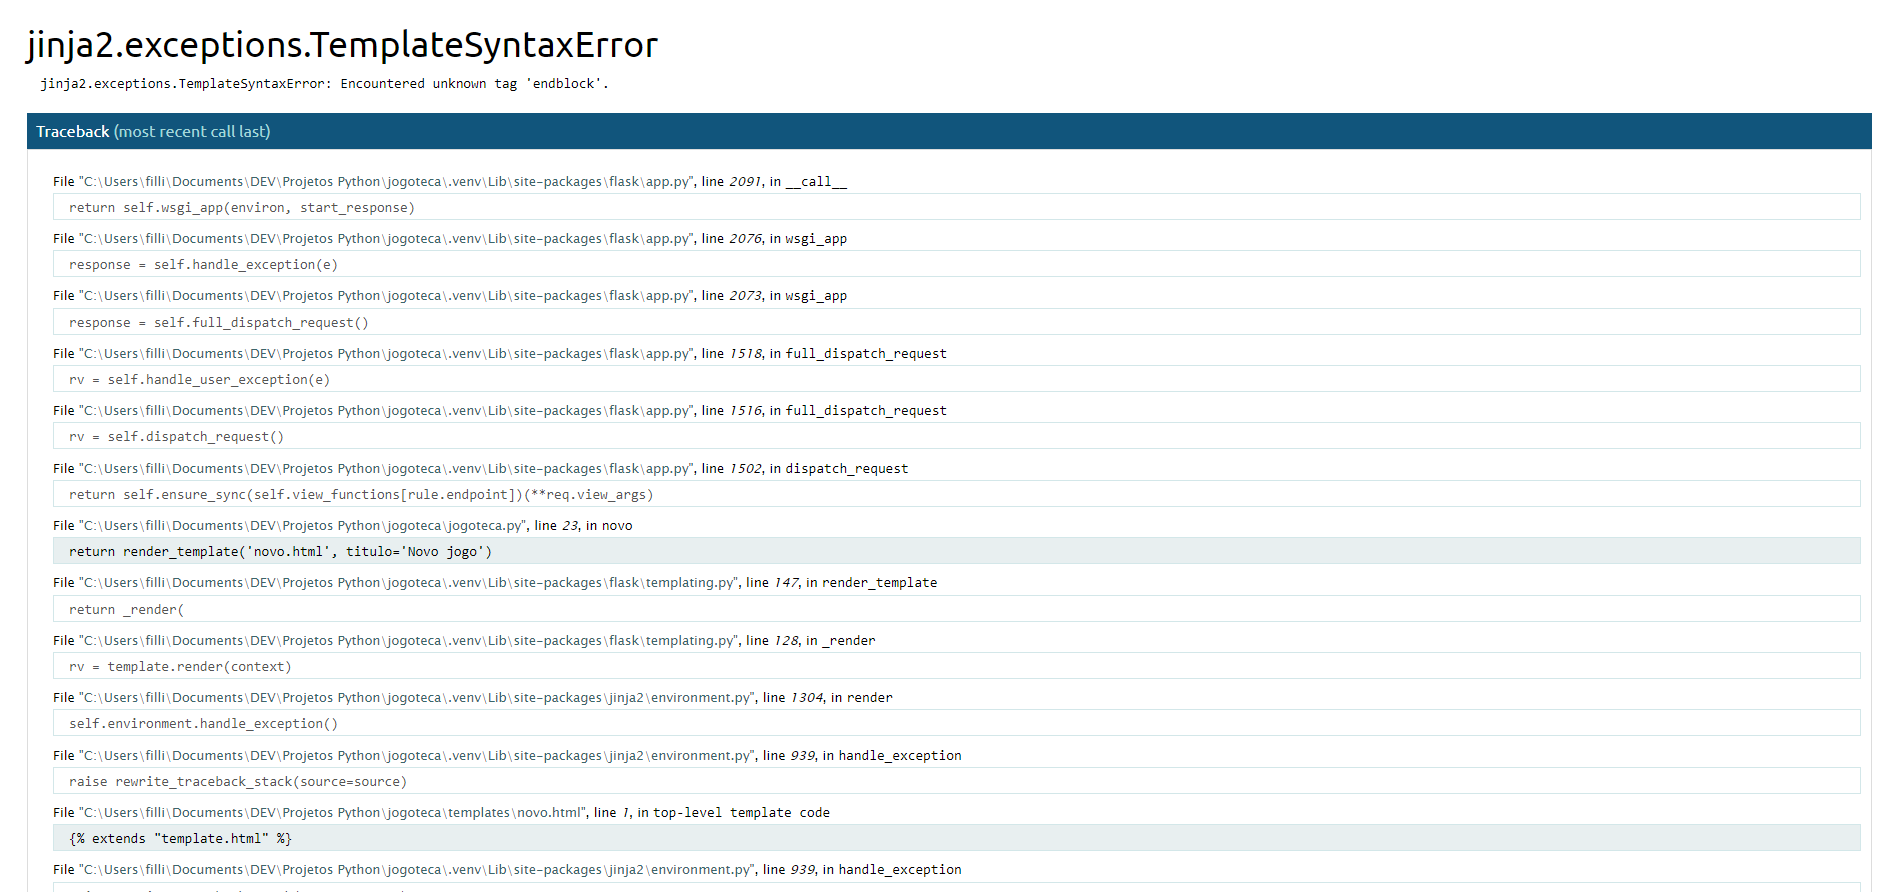The height and width of the screenshot is (892, 1897).
Task: Click frame header line 1502 in dispatch_request
Action: (481, 468)
